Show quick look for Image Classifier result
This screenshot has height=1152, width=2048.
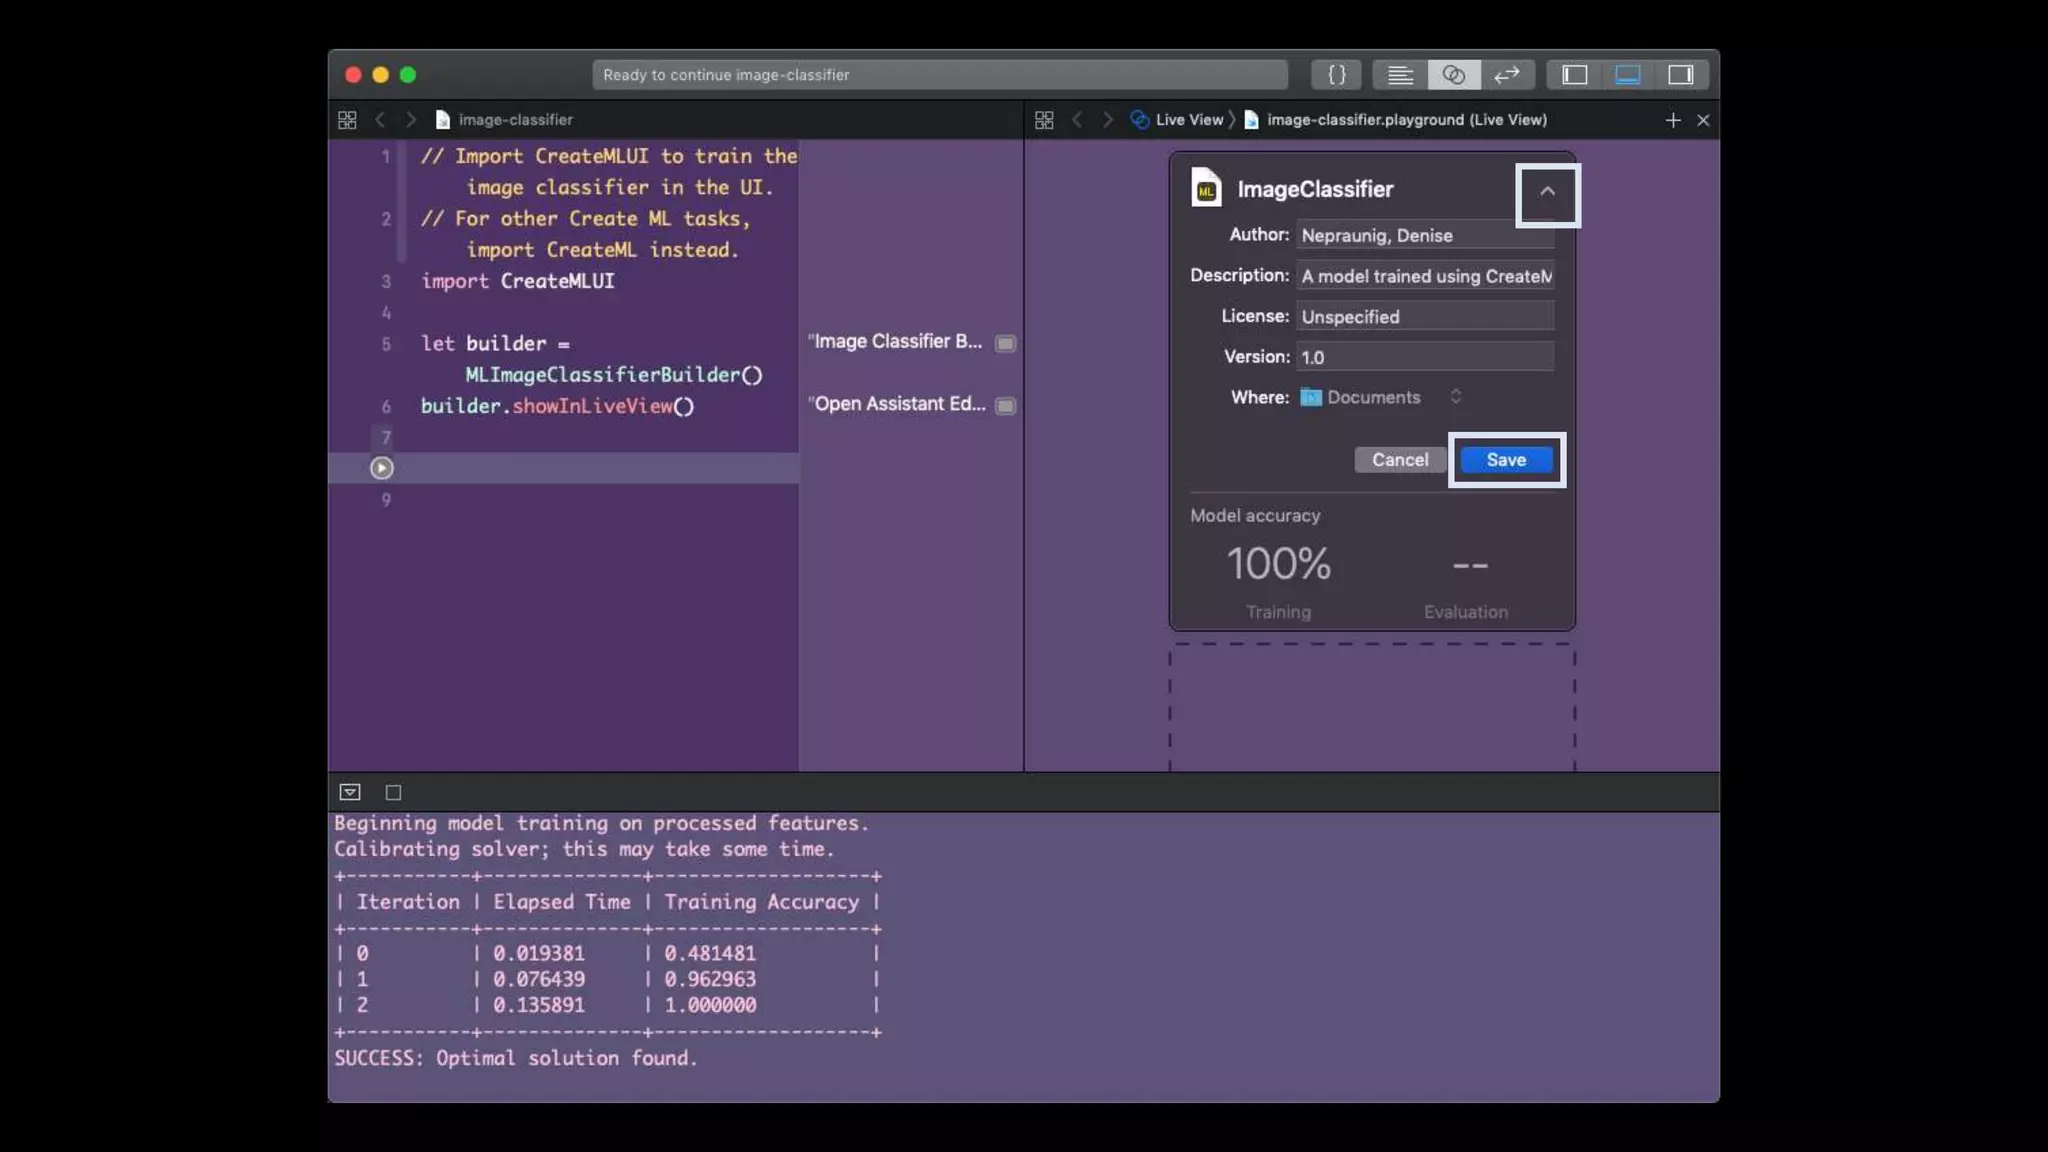coord(1006,343)
